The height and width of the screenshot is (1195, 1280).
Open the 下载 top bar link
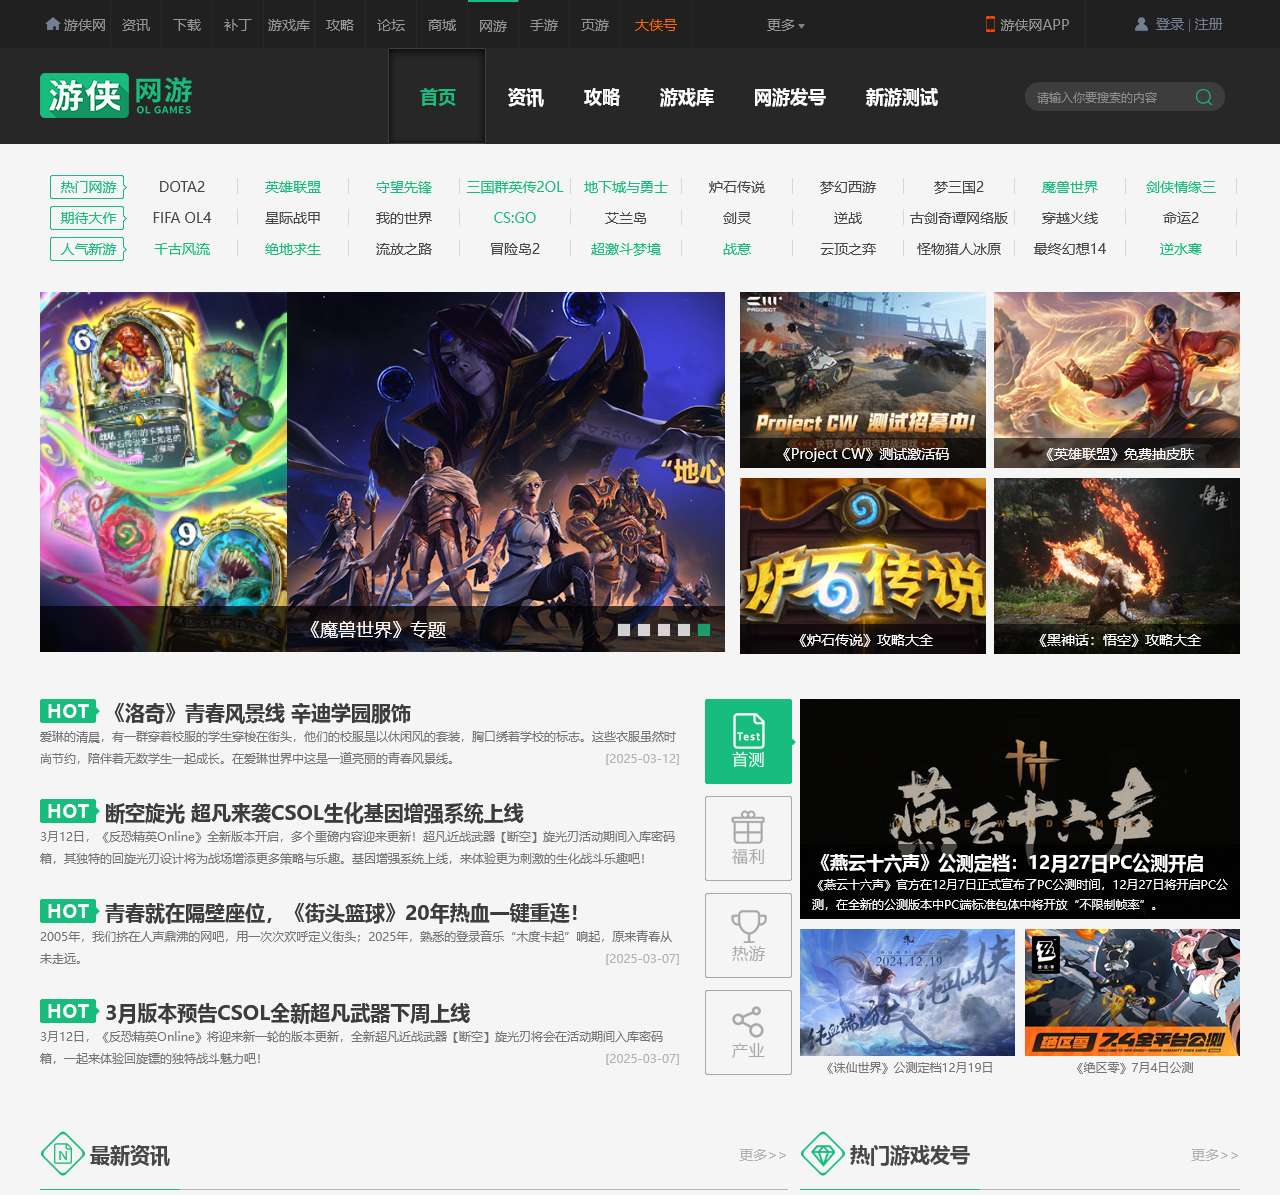click(x=187, y=24)
